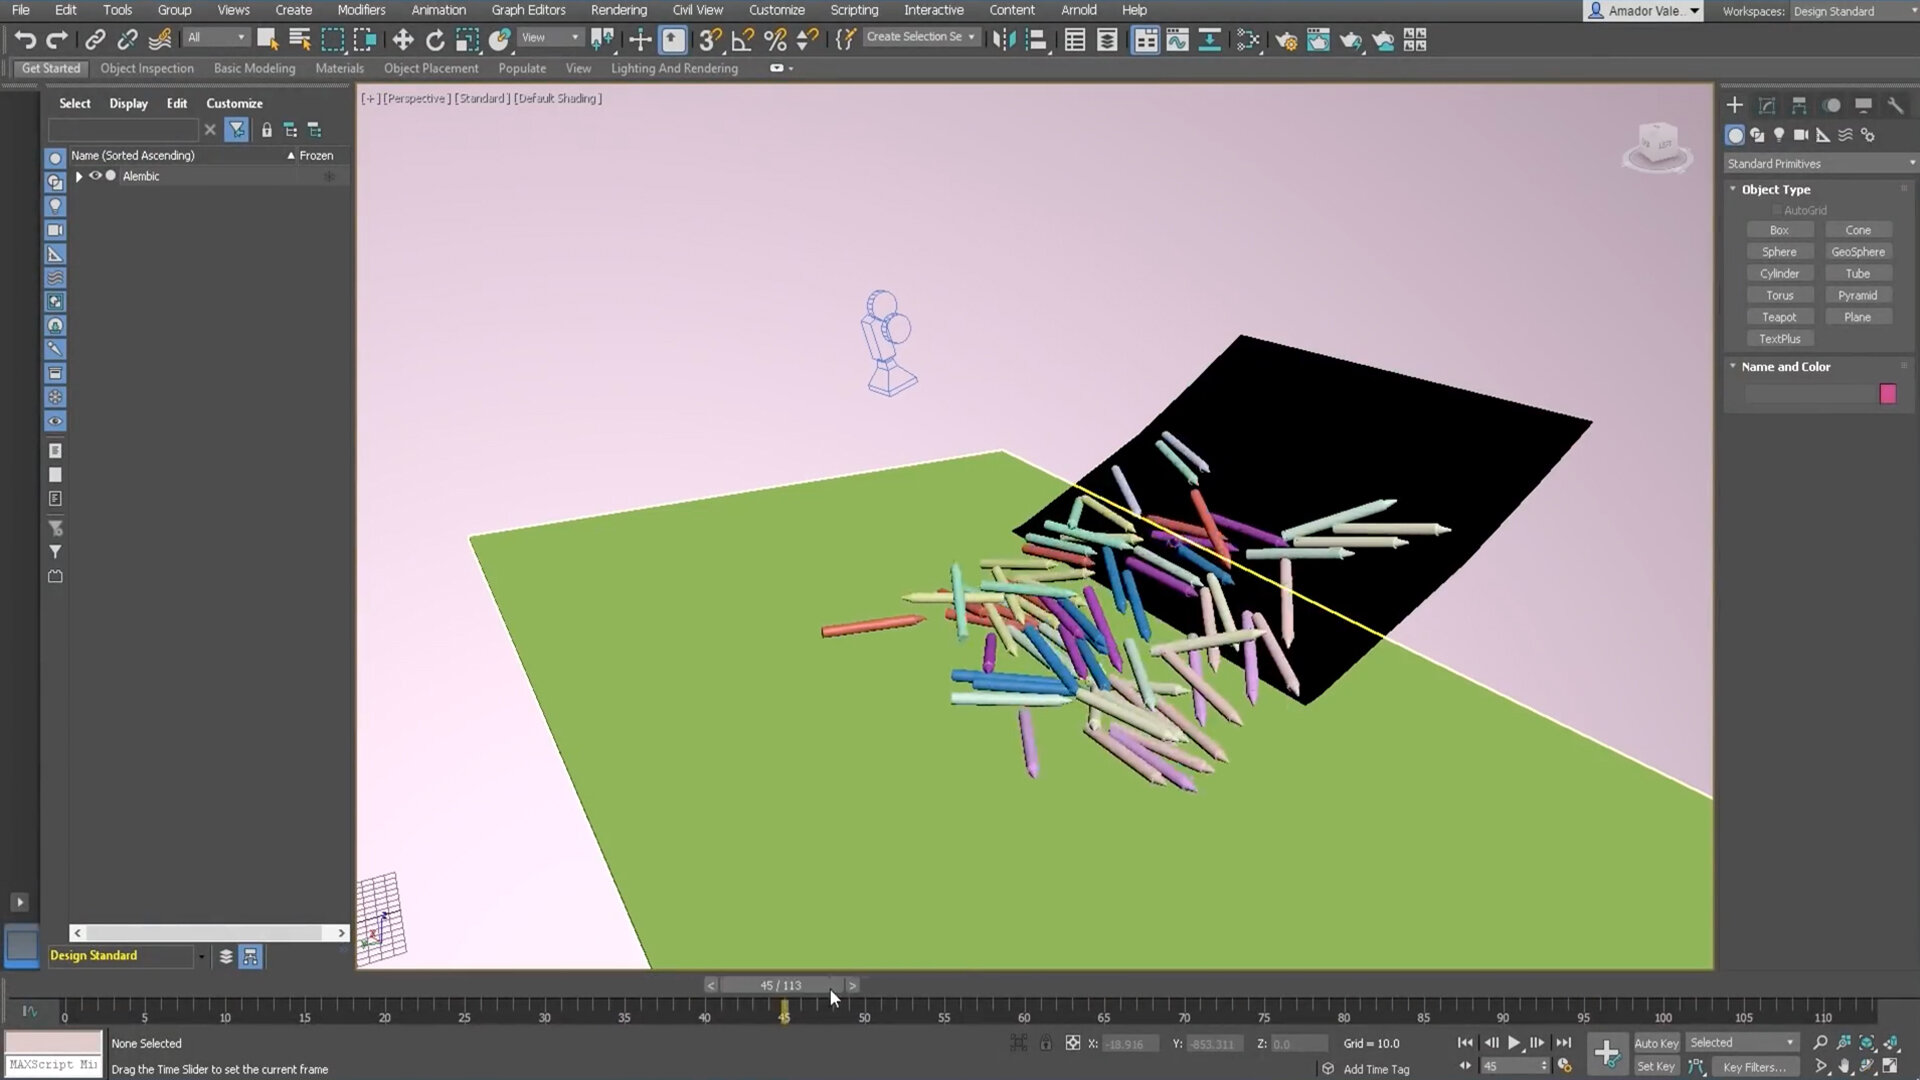The width and height of the screenshot is (1920, 1080).
Task: Click the Teapot primitive button
Action: point(1779,317)
